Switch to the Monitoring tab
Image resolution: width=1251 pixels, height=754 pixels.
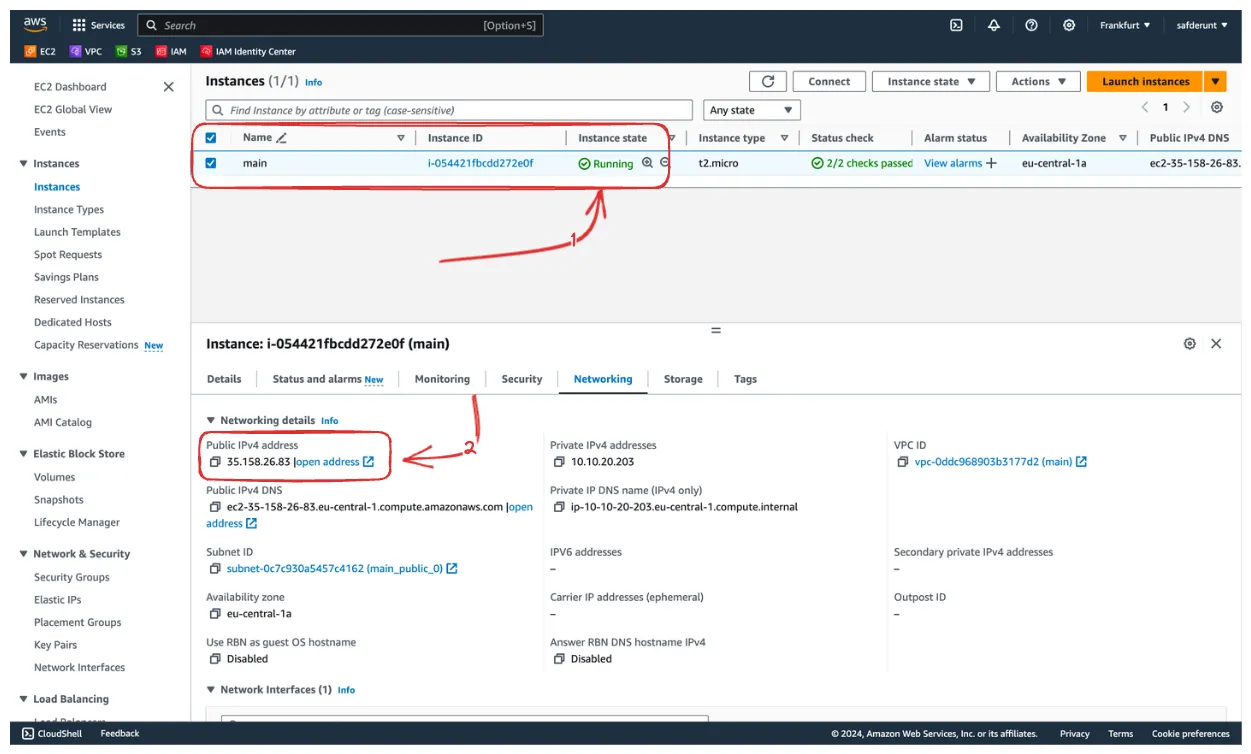[442, 379]
